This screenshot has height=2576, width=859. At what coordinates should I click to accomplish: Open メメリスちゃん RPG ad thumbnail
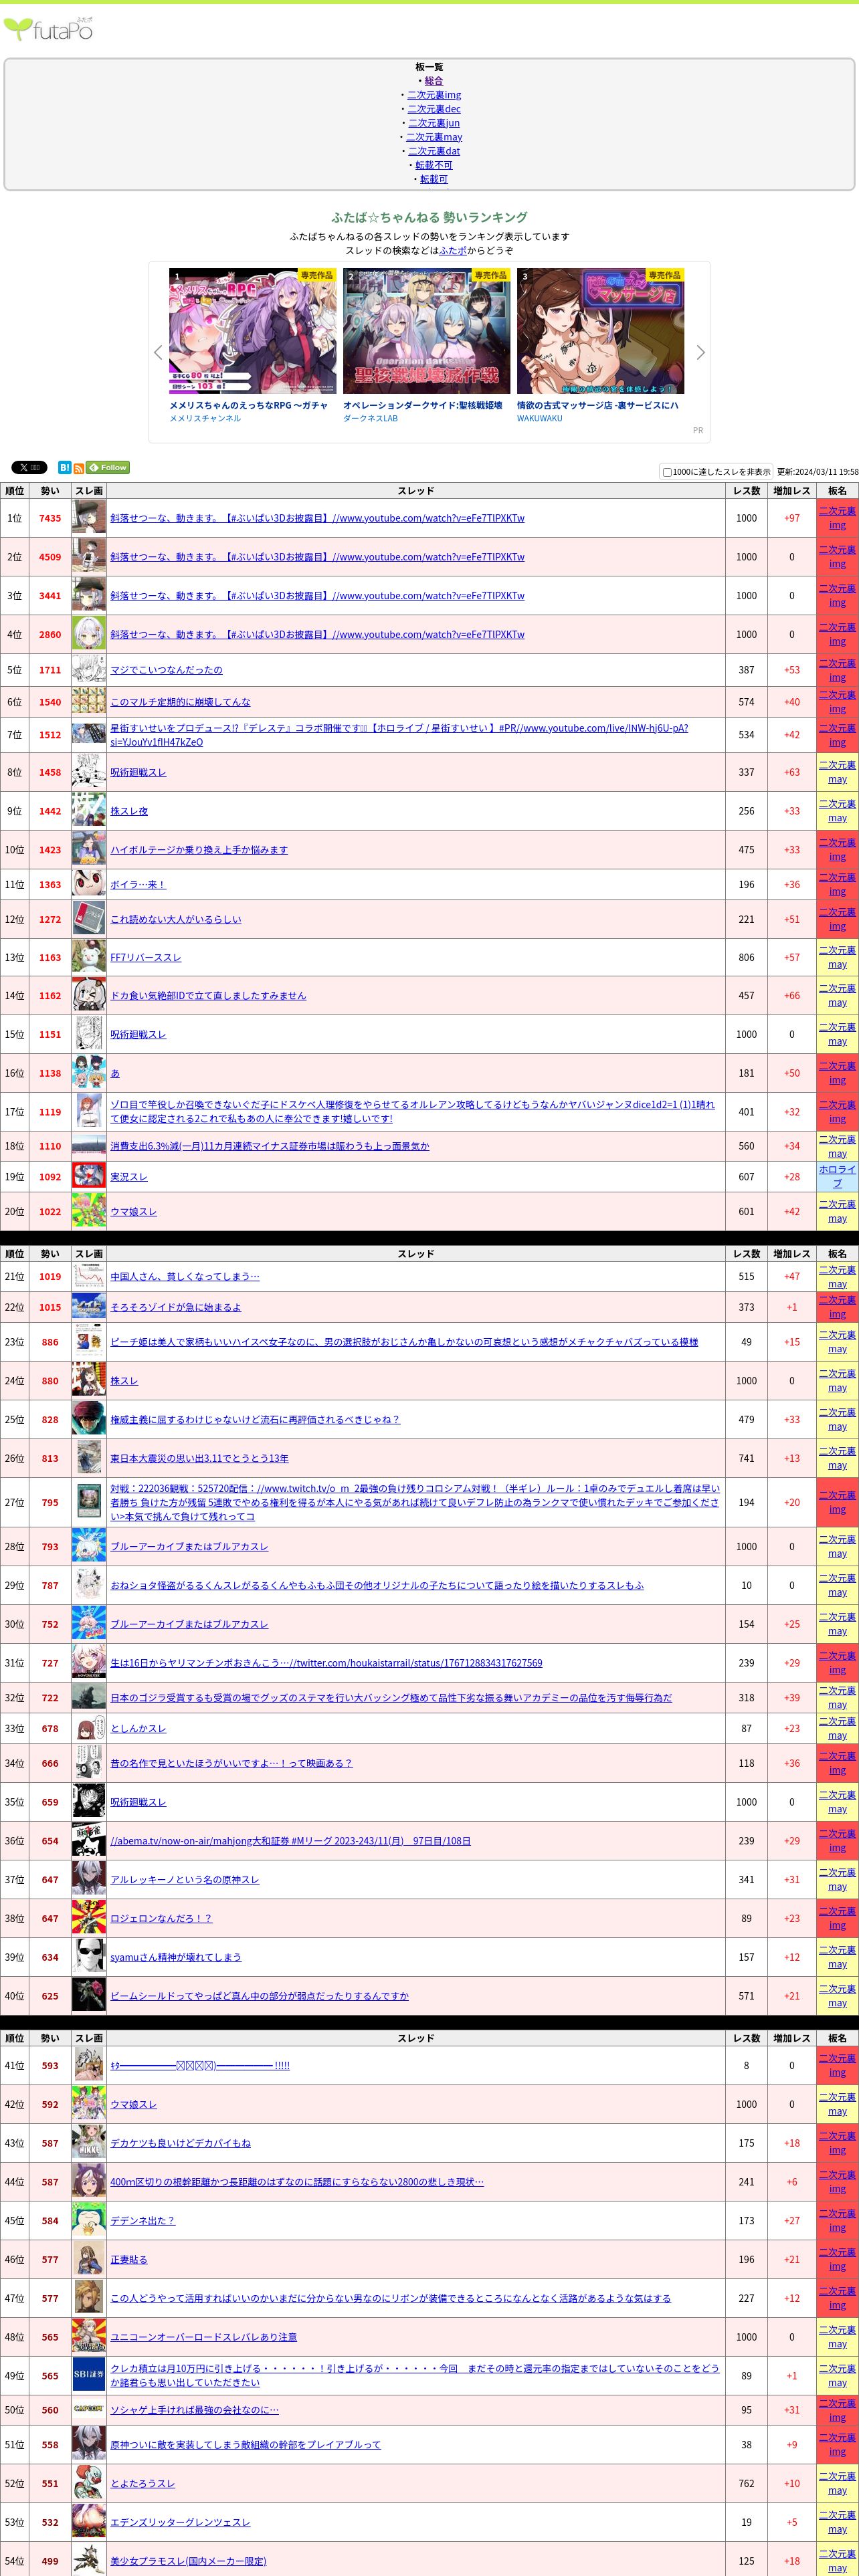point(252,330)
